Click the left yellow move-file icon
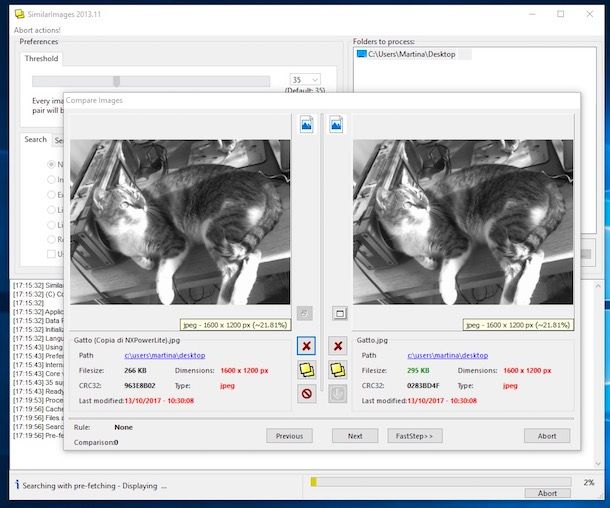Screen dimensions: 610x508 tap(306, 370)
